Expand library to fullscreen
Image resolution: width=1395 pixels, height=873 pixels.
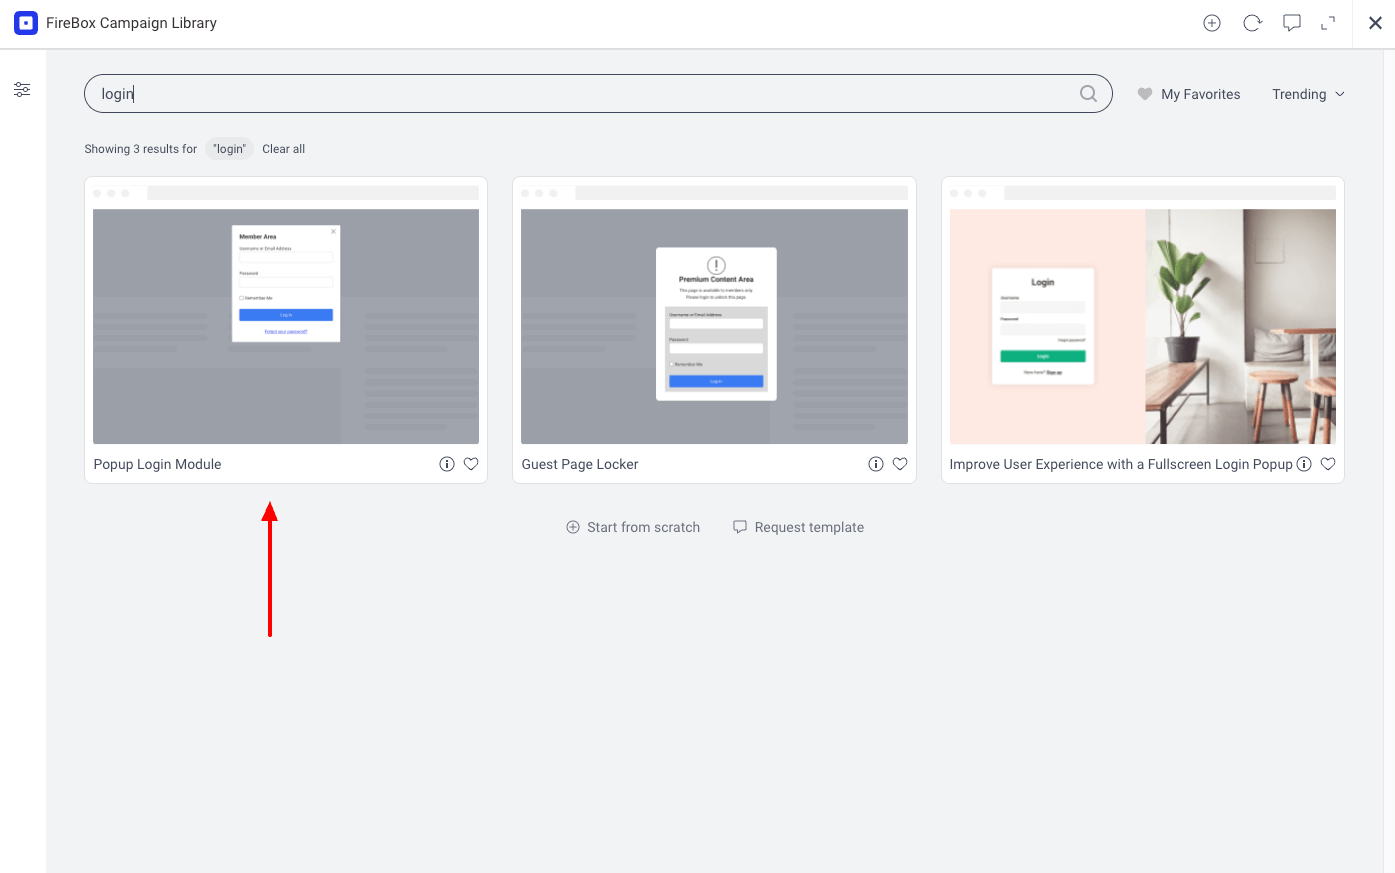(x=1328, y=23)
